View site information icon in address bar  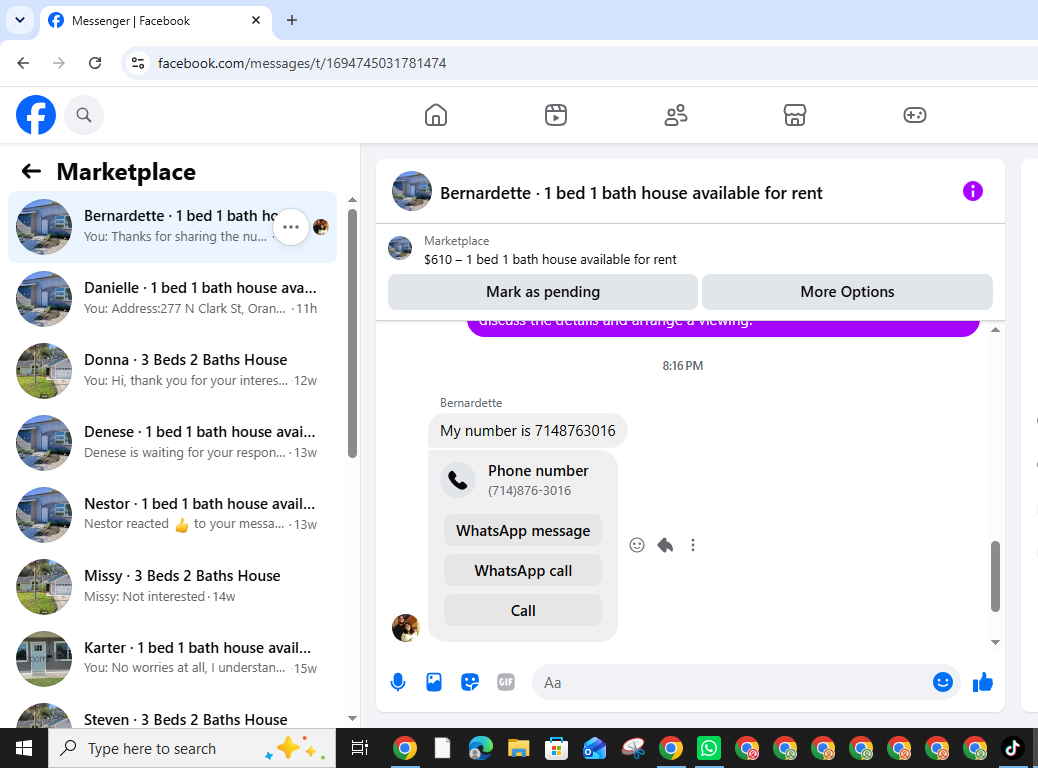[x=138, y=63]
